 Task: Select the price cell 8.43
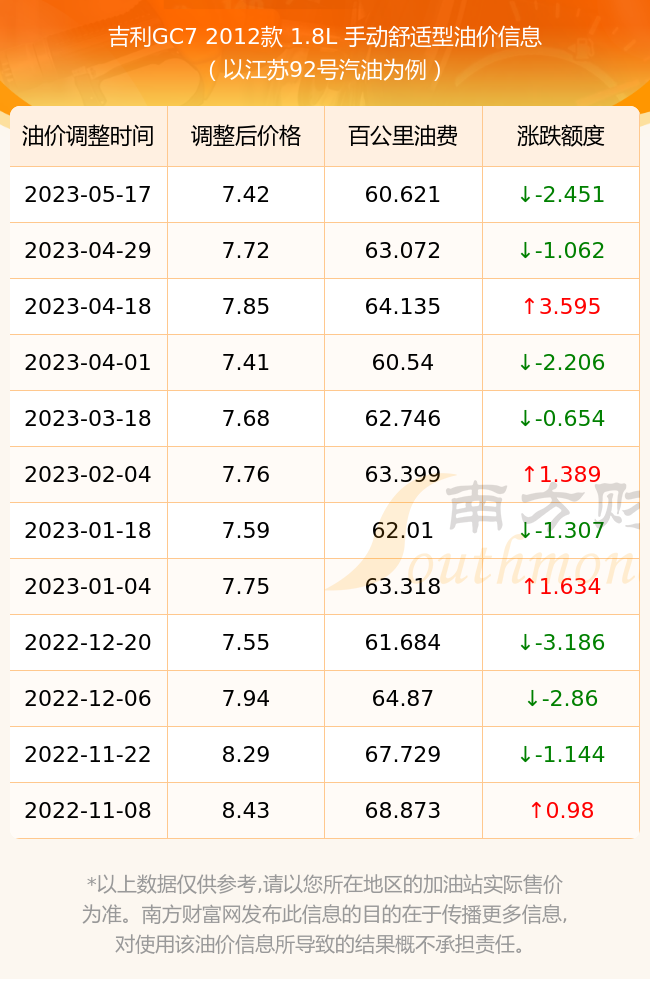point(246,811)
